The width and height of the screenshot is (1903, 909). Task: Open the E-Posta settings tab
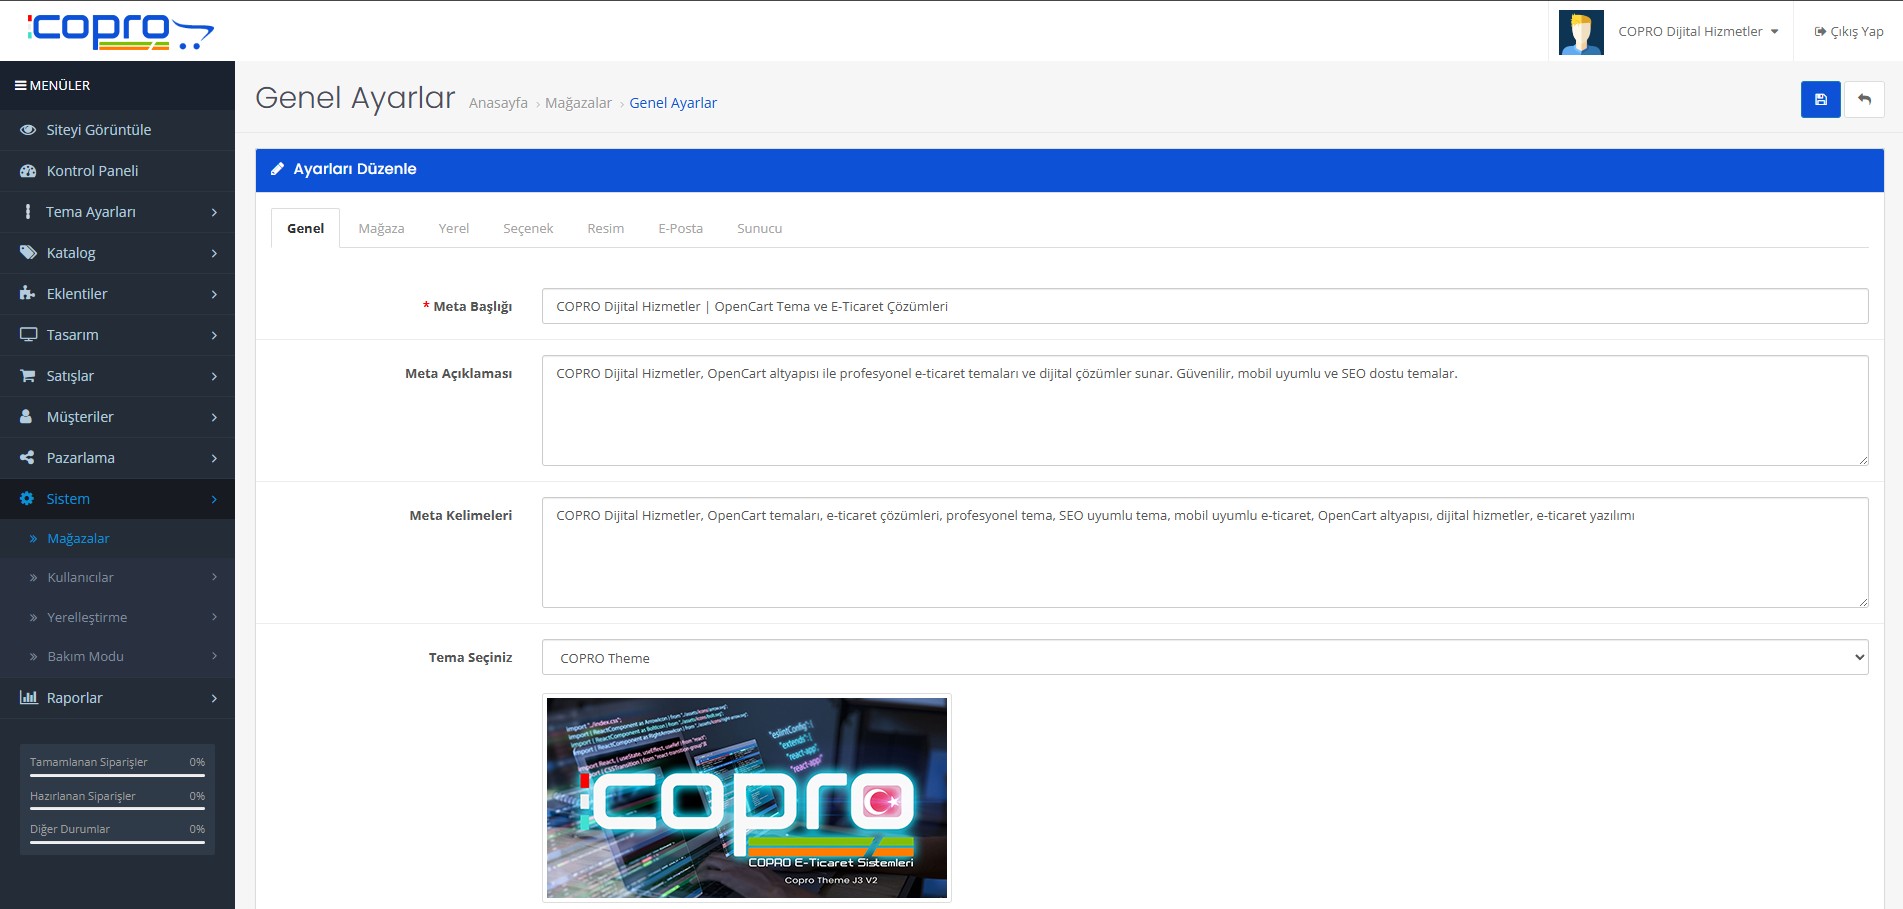680,229
